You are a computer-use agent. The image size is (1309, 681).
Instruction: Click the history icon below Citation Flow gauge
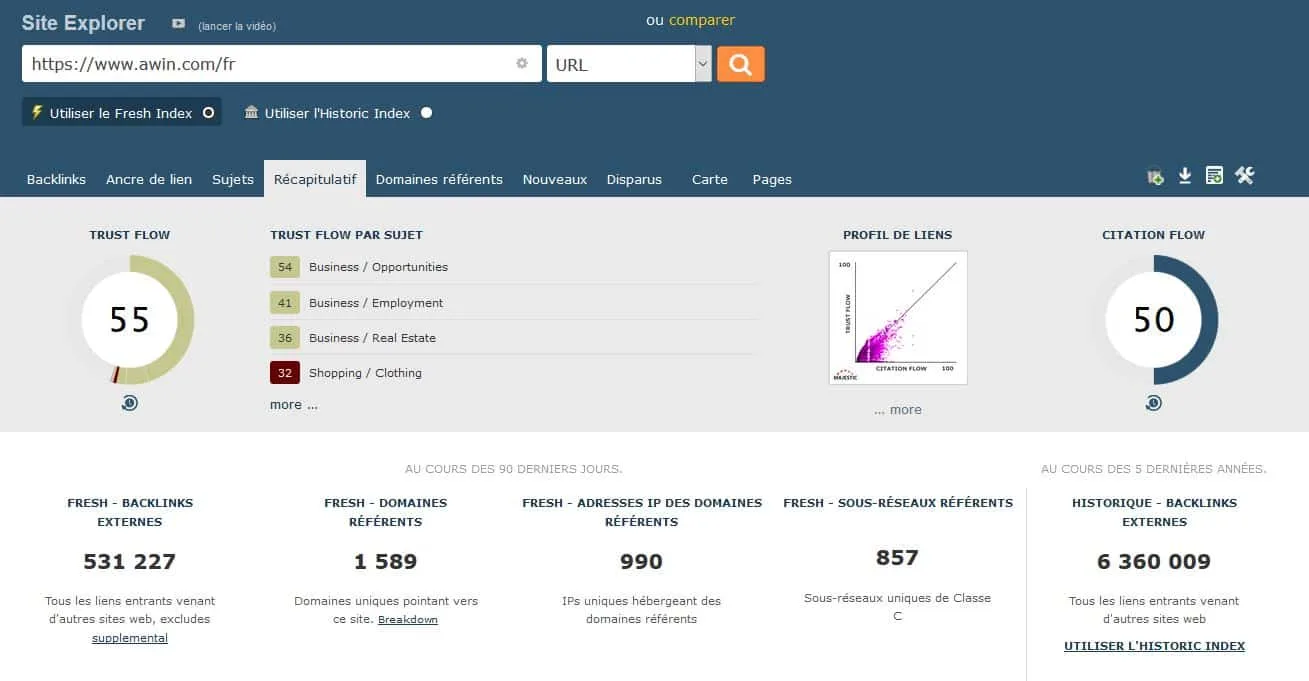[1154, 403]
